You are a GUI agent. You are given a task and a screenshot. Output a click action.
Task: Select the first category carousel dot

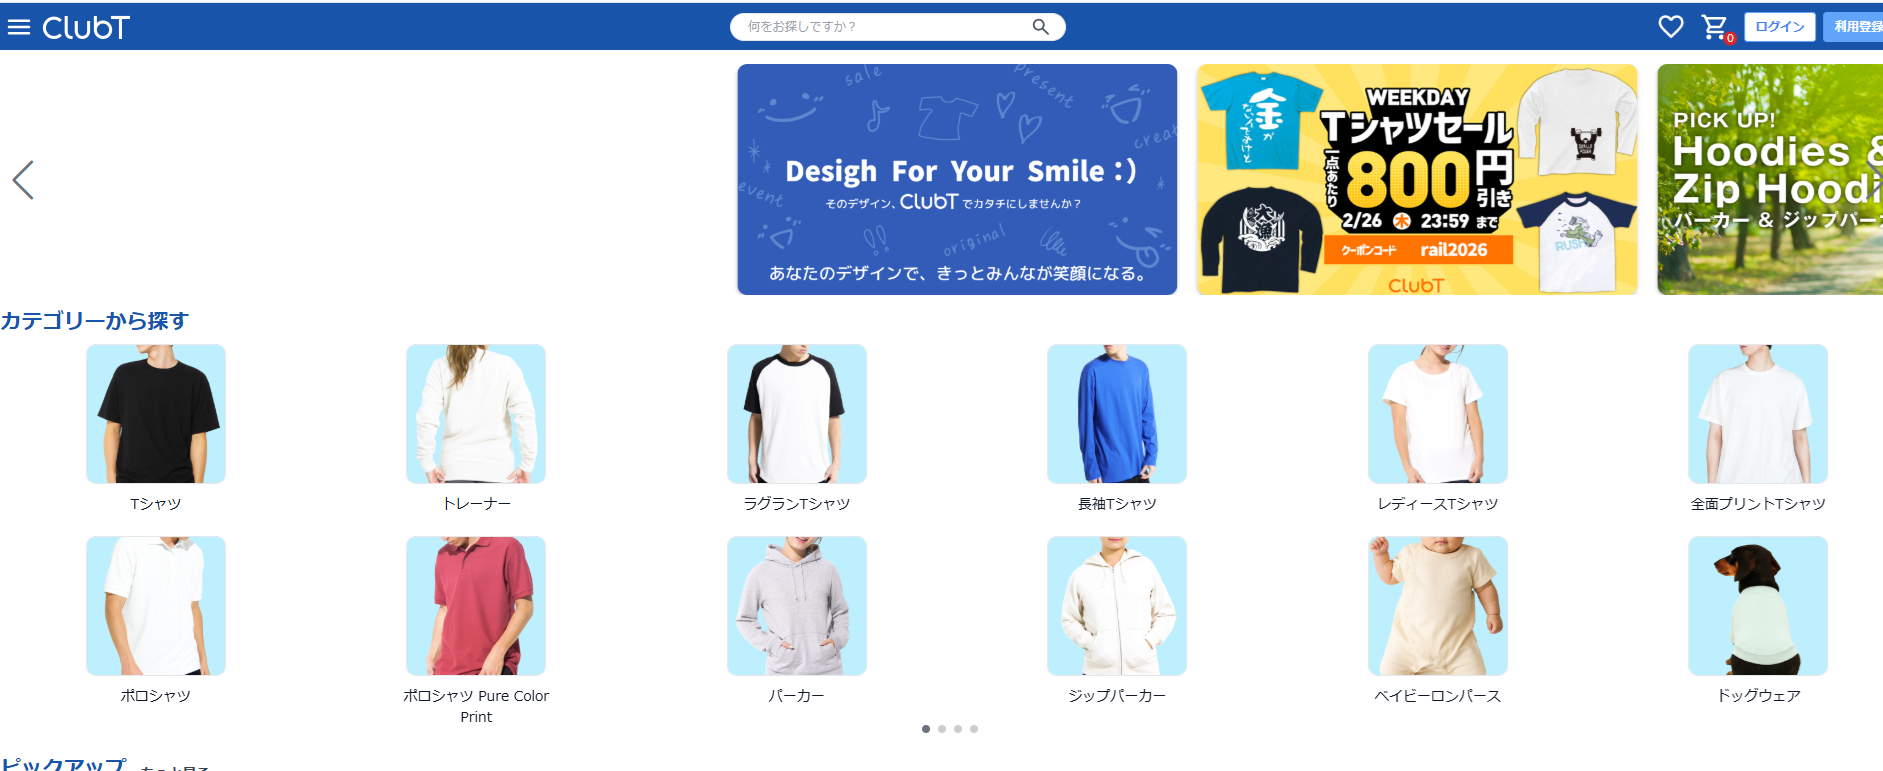926,729
